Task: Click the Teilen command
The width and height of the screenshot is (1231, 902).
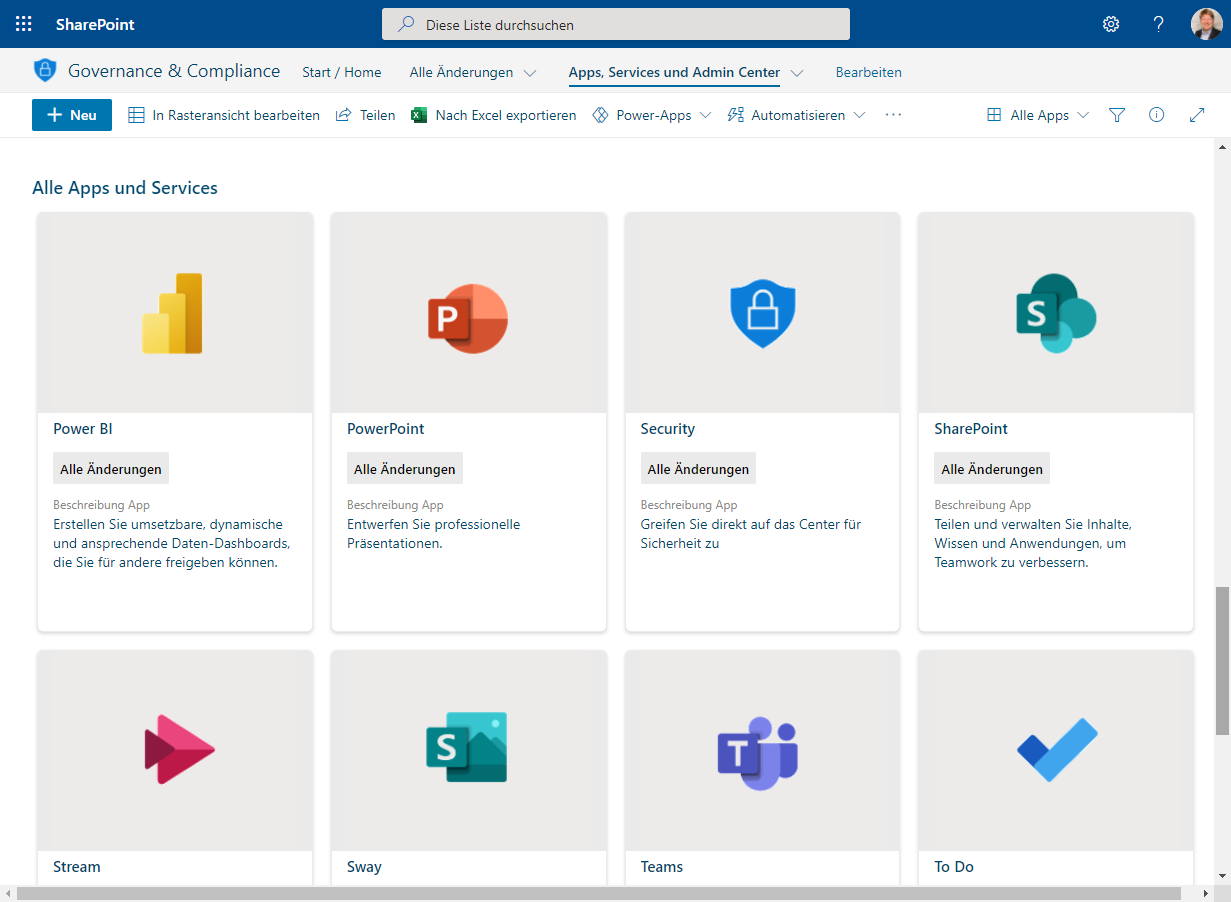Action: coord(365,115)
